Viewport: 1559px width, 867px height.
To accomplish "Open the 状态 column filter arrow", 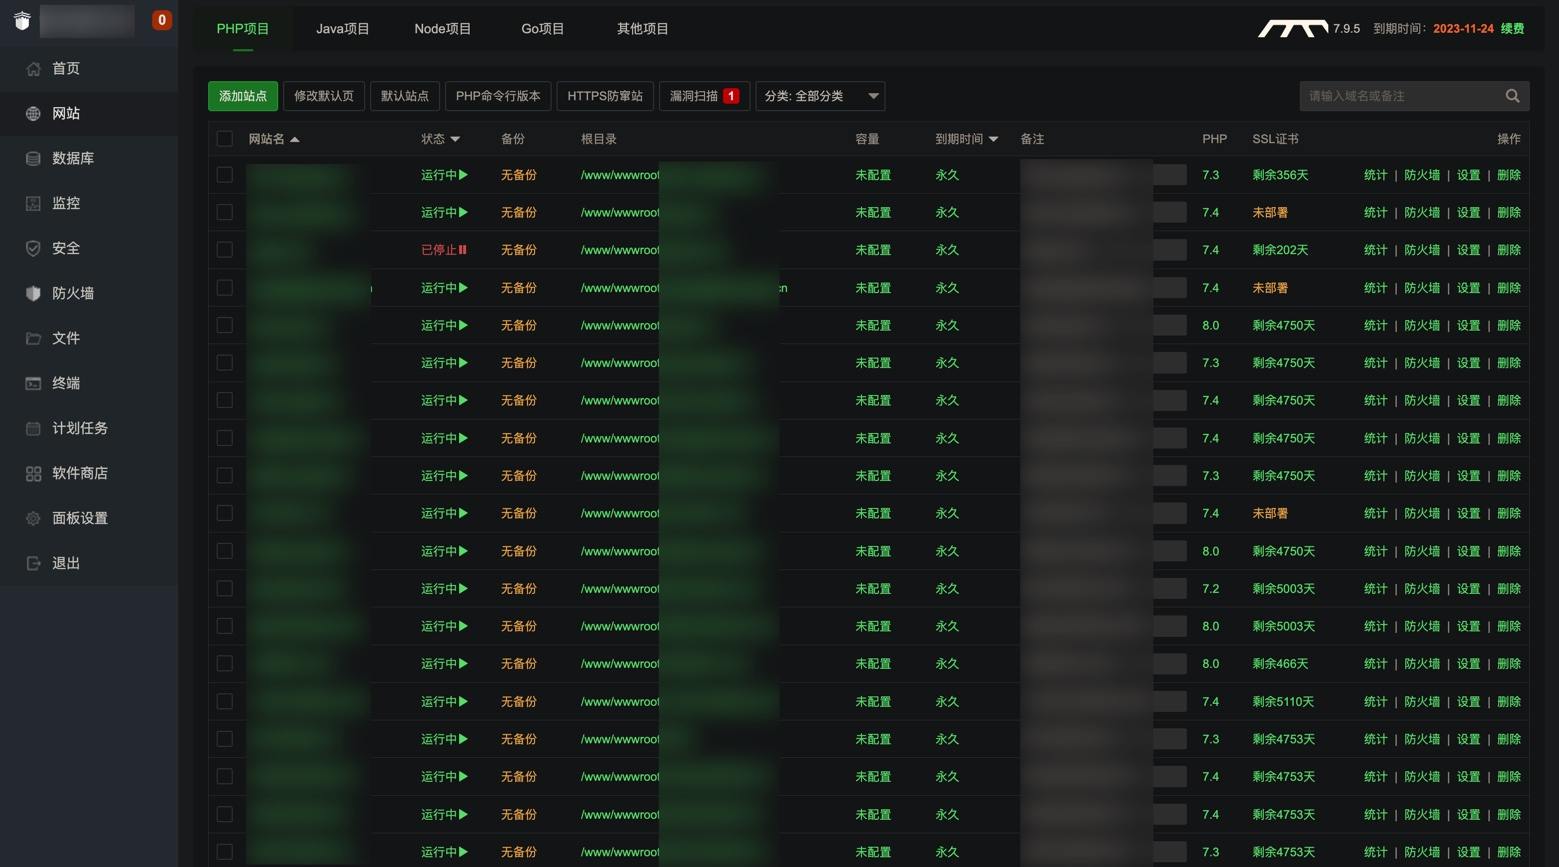I will tap(455, 140).
